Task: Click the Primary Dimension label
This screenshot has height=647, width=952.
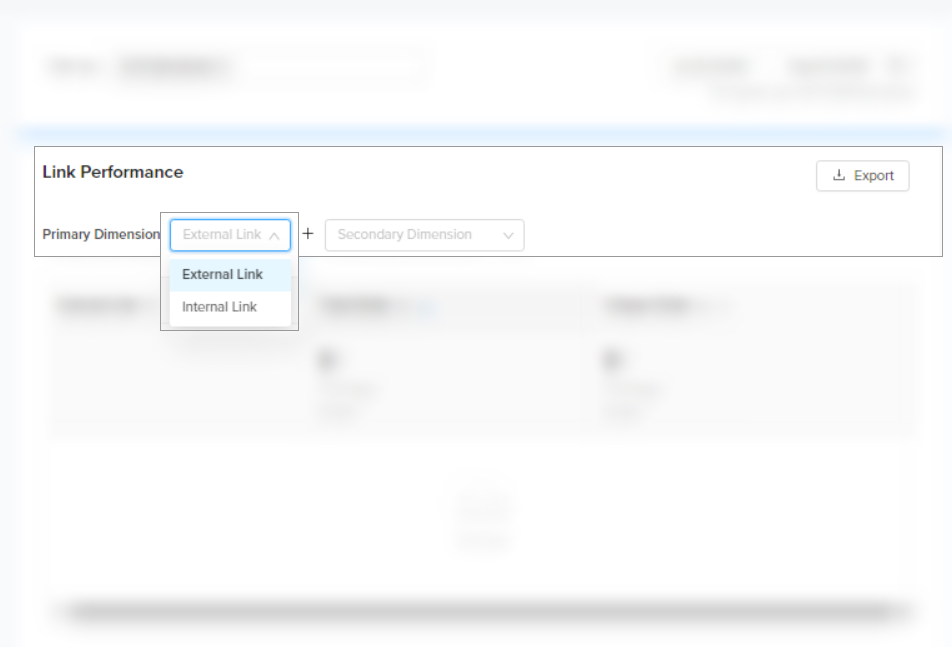Action: click(x=101, y=235)
